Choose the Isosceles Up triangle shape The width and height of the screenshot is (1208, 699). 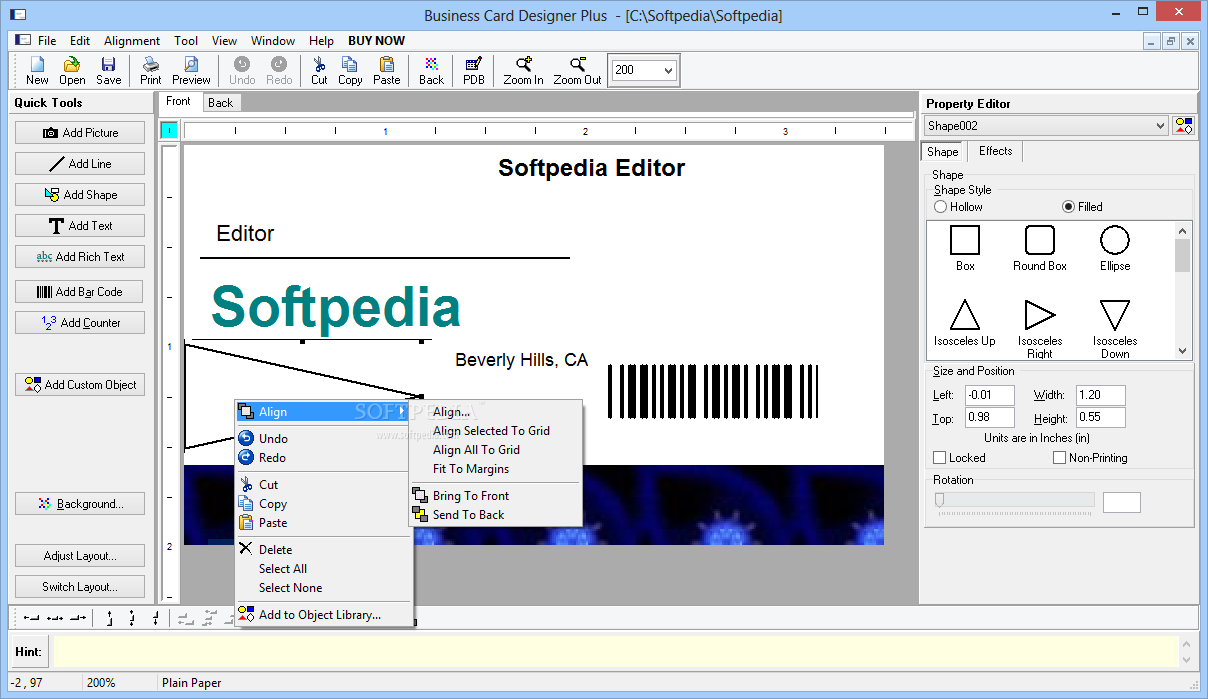point(965,322)
